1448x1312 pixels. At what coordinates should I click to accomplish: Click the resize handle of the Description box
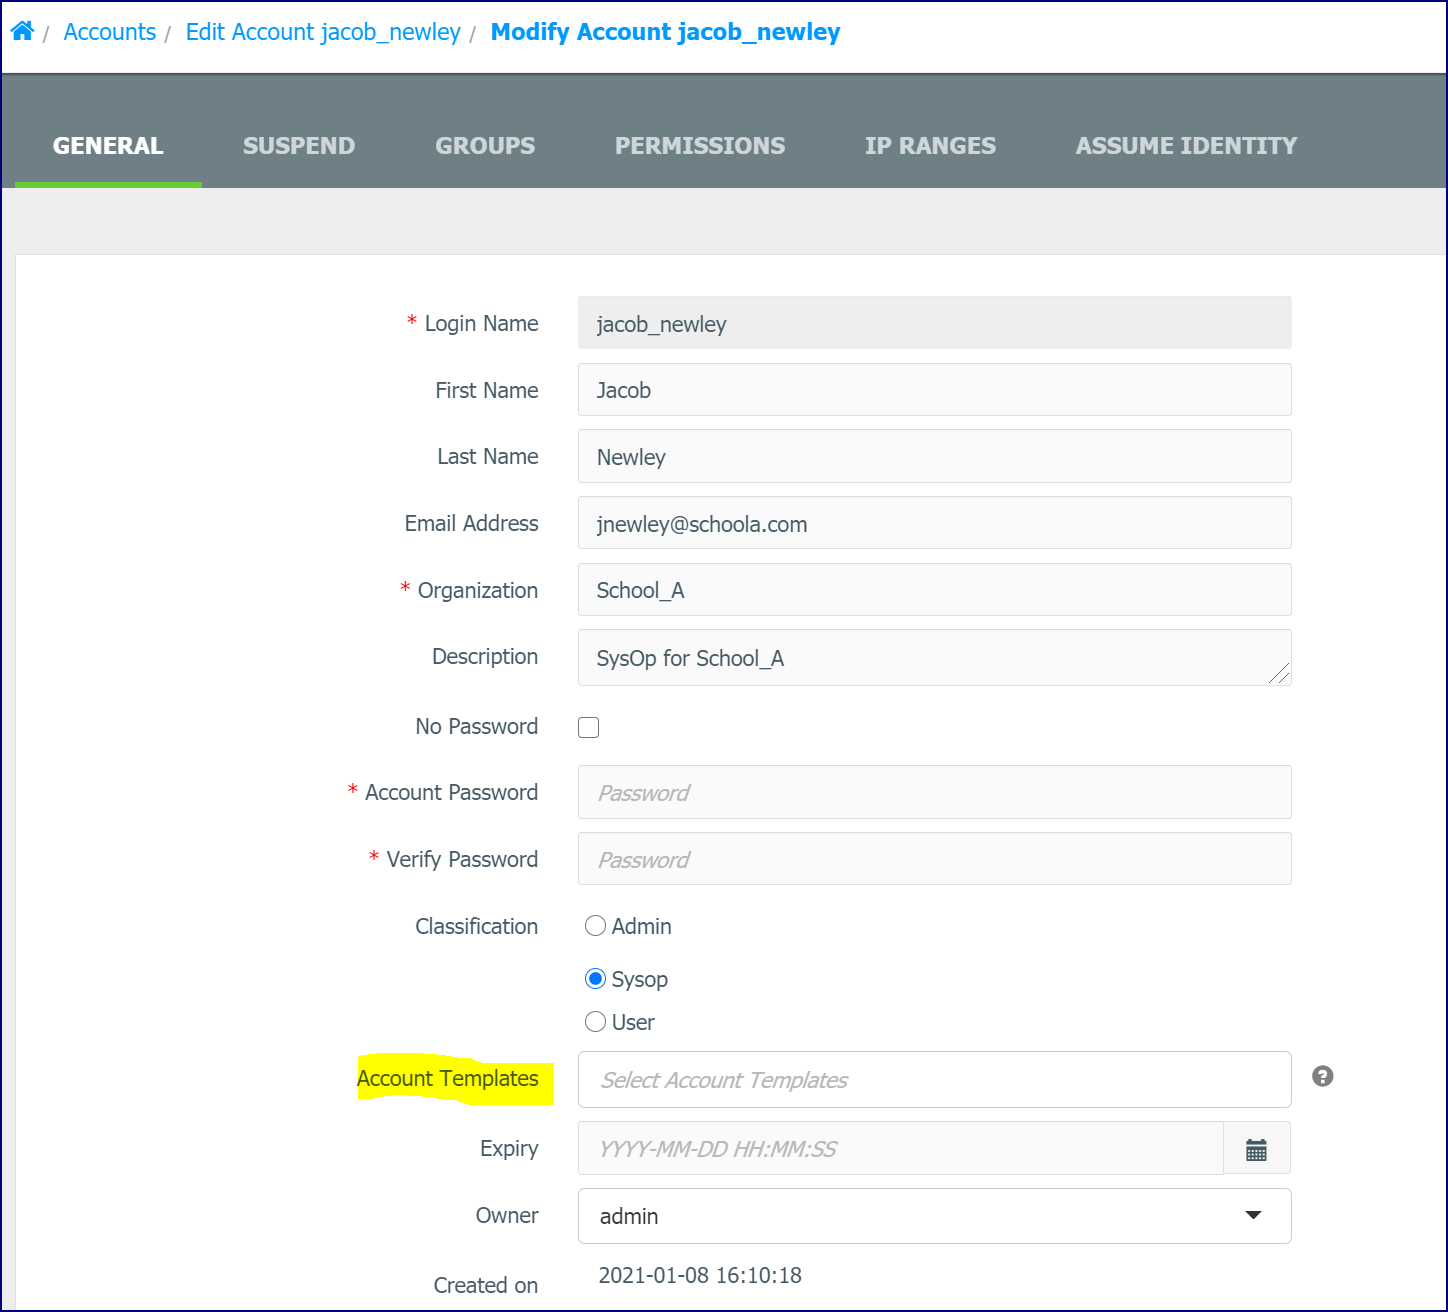pyautogui.click(x=1279, y=674)
